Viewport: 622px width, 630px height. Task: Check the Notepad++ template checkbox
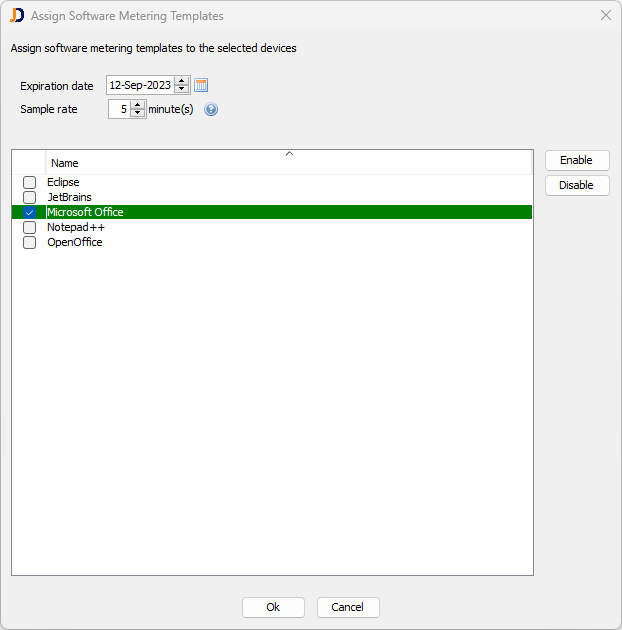pyautogui.click(x=29, y=227)
